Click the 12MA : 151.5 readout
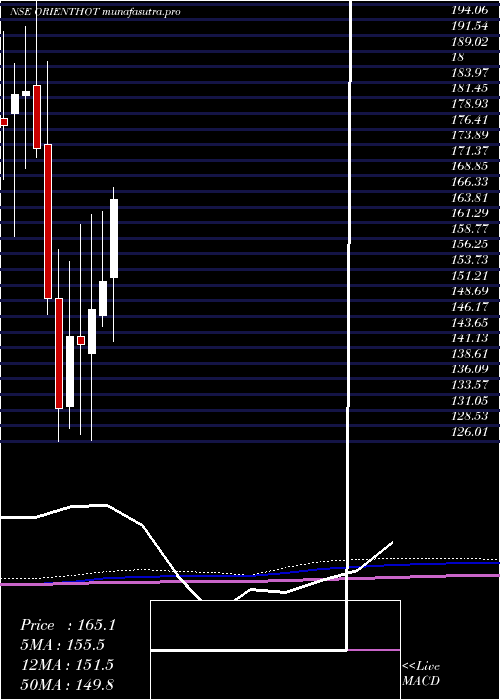 pos(68,664)
